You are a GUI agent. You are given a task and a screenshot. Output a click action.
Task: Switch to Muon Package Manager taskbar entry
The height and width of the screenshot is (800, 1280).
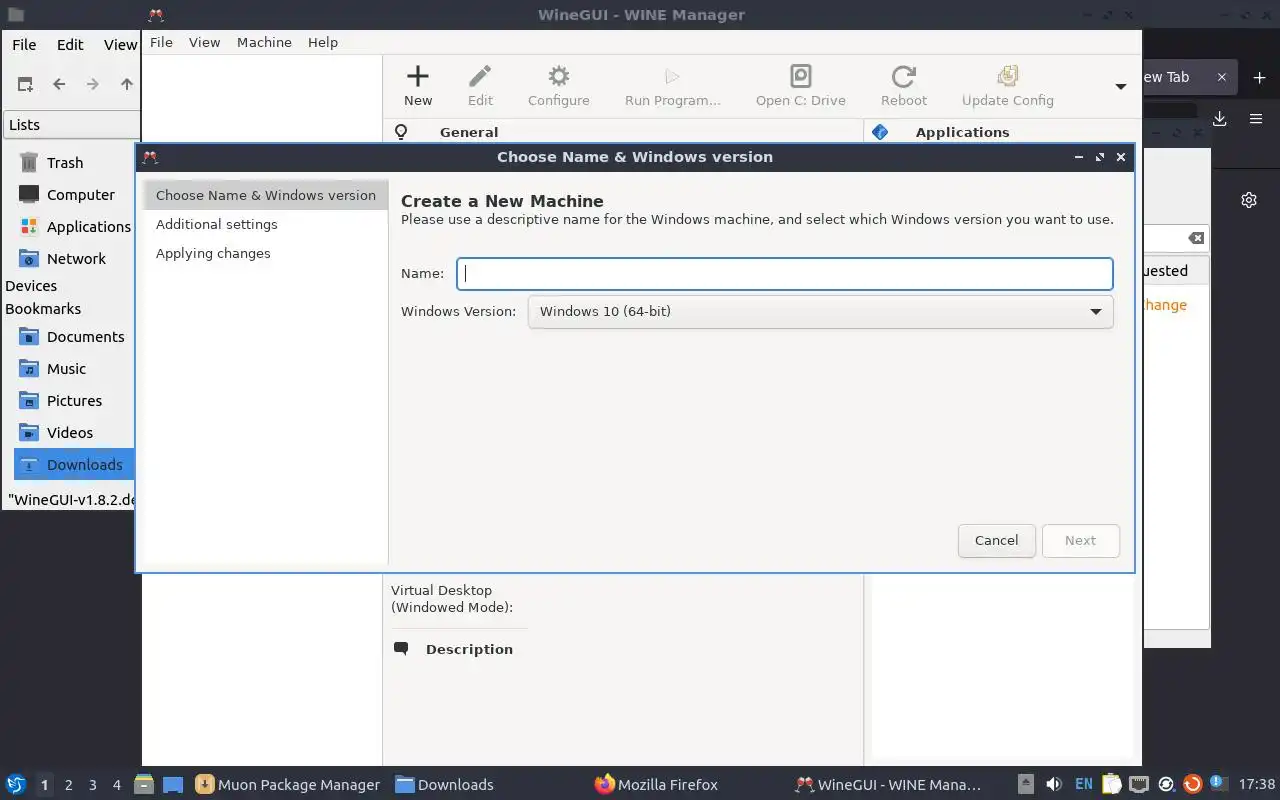point(288,785)
